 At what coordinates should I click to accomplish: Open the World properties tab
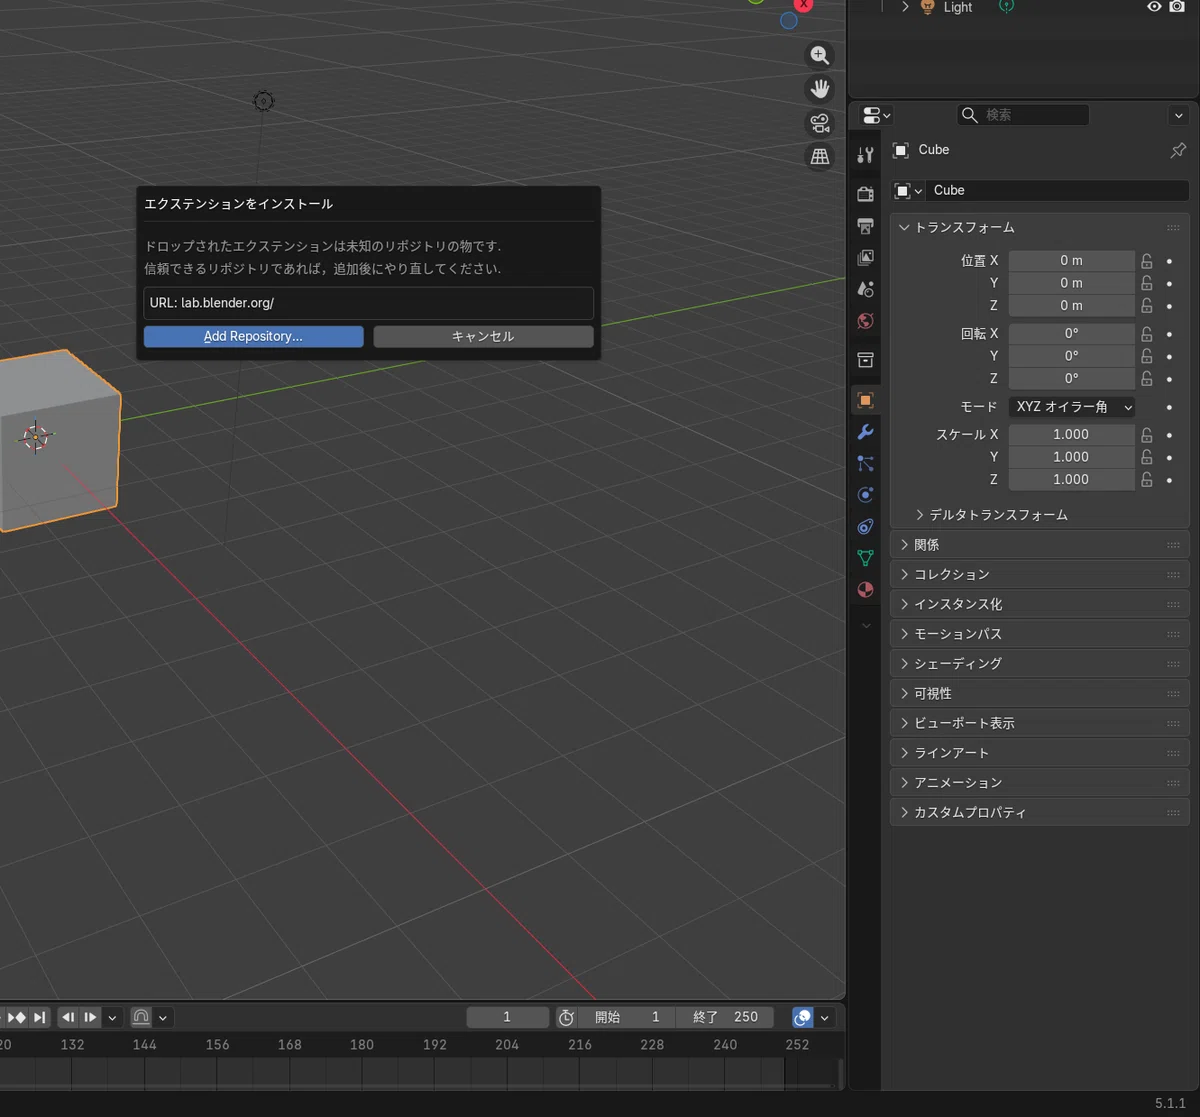[x=866, y=321]
